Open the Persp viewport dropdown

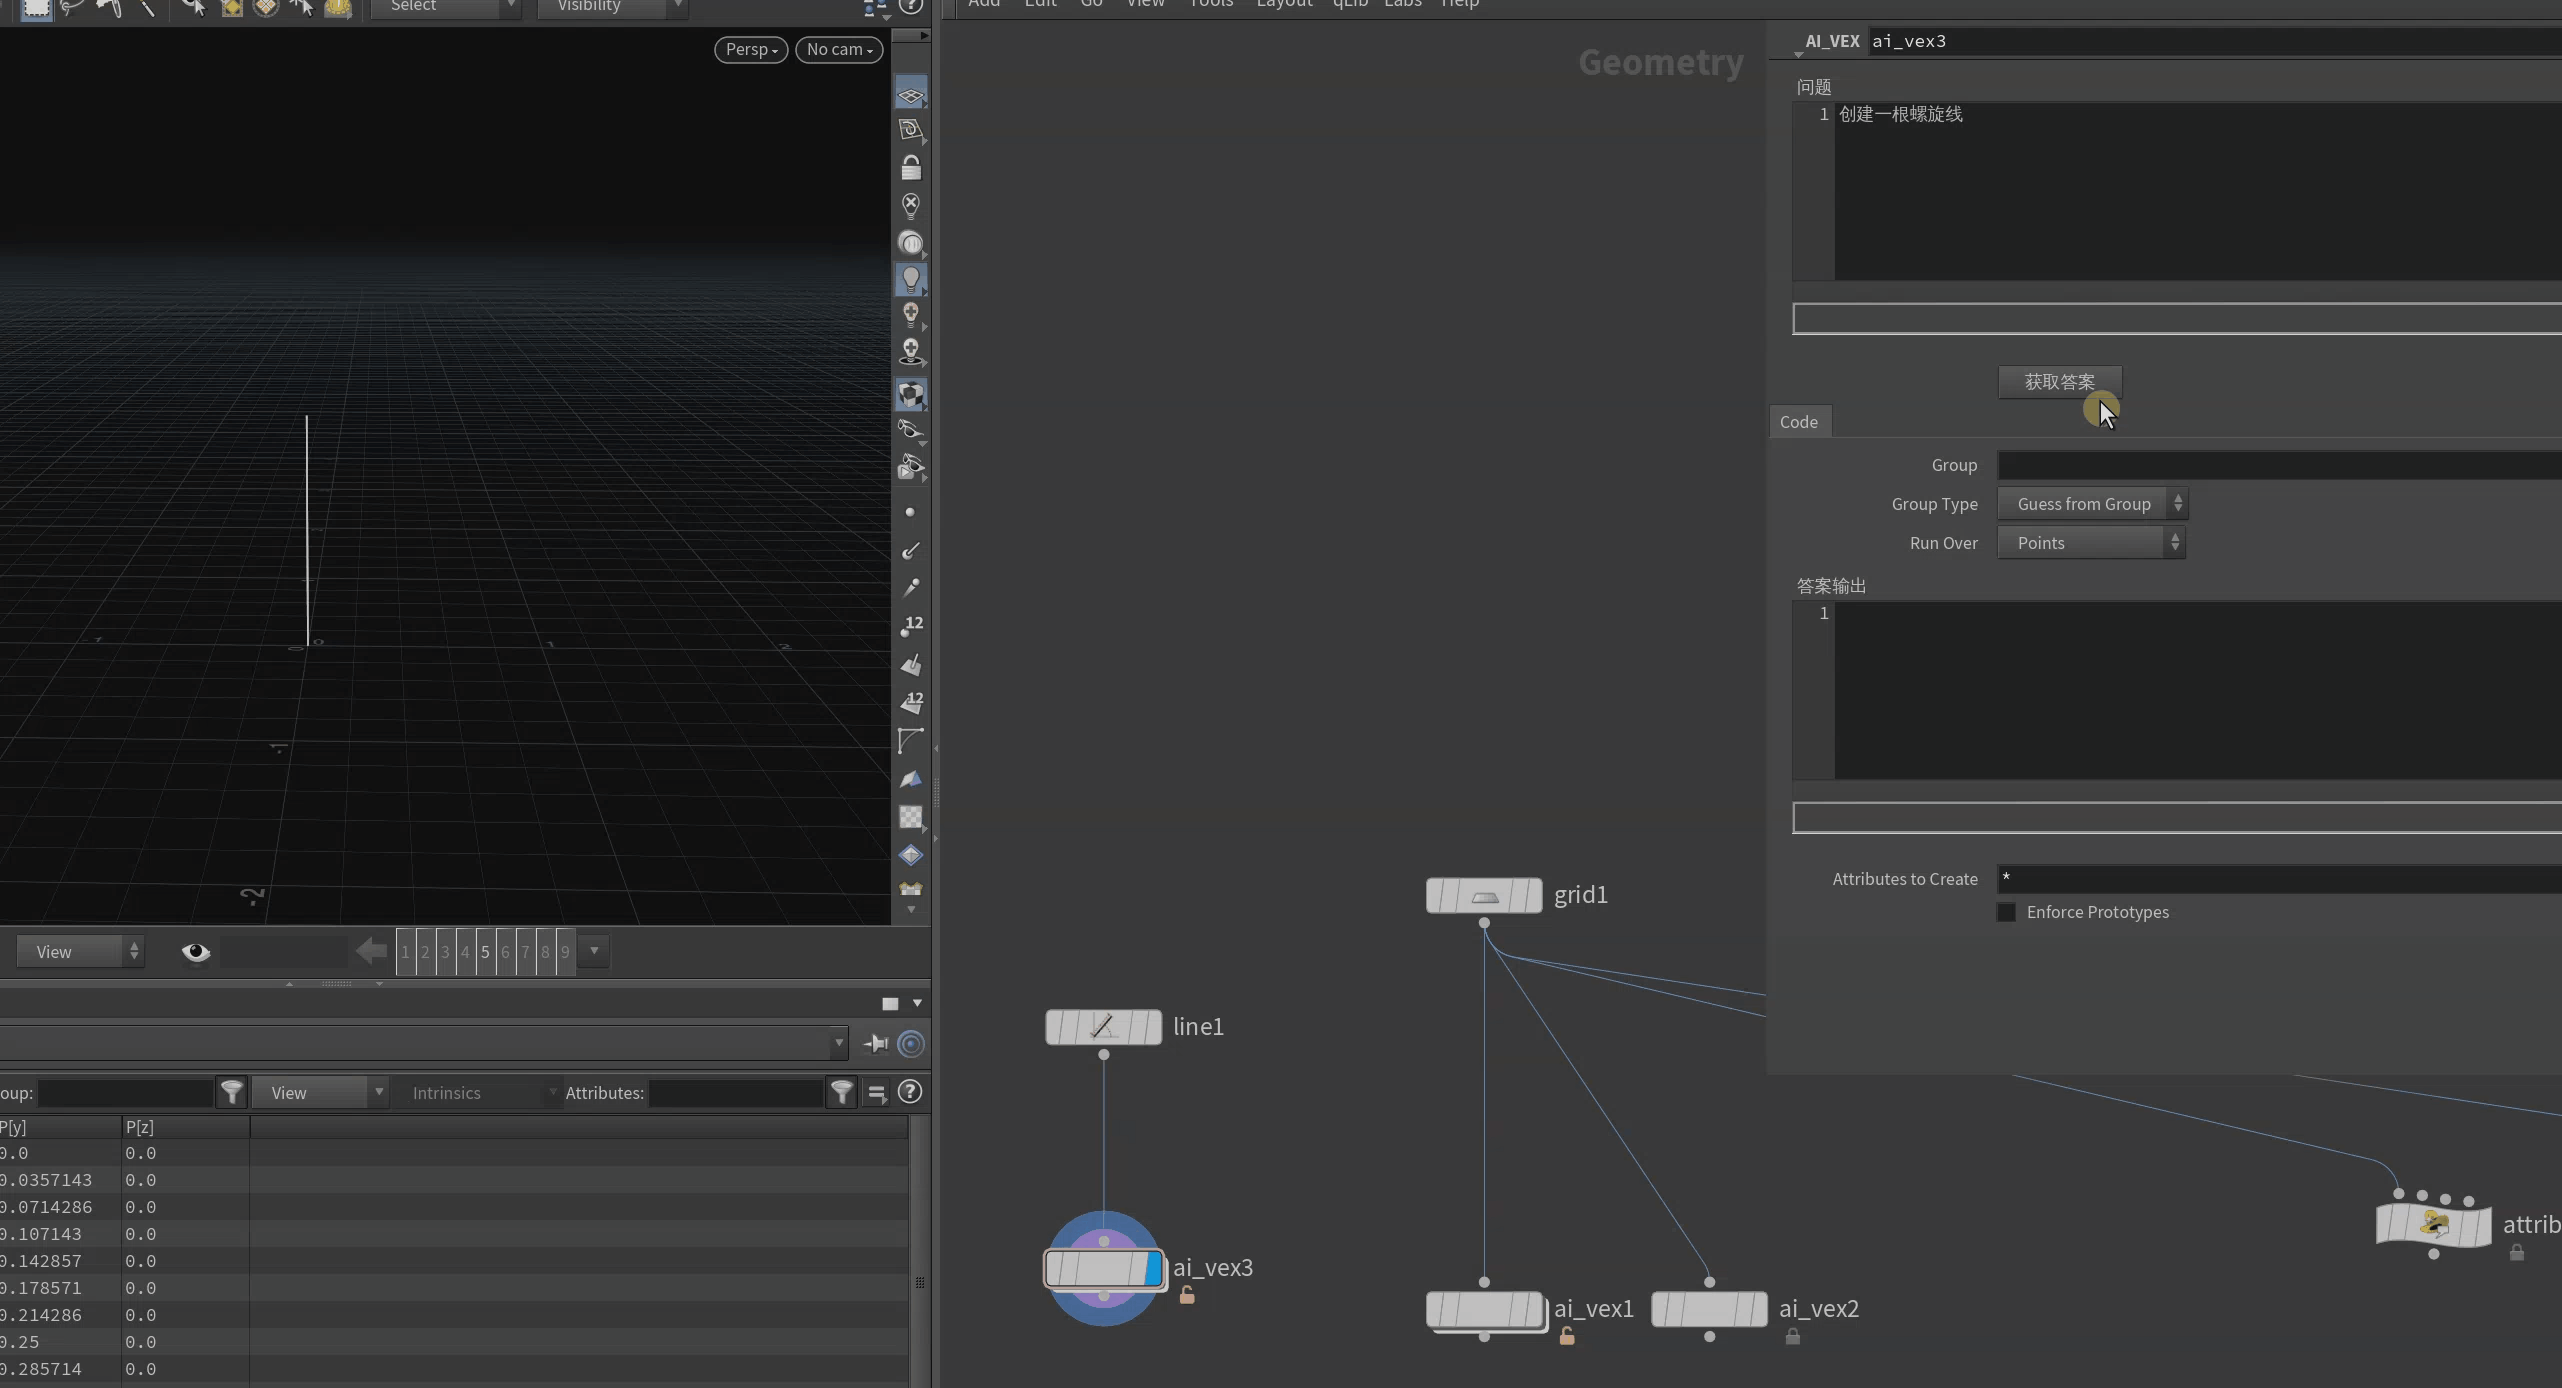(x=751, y=49)
